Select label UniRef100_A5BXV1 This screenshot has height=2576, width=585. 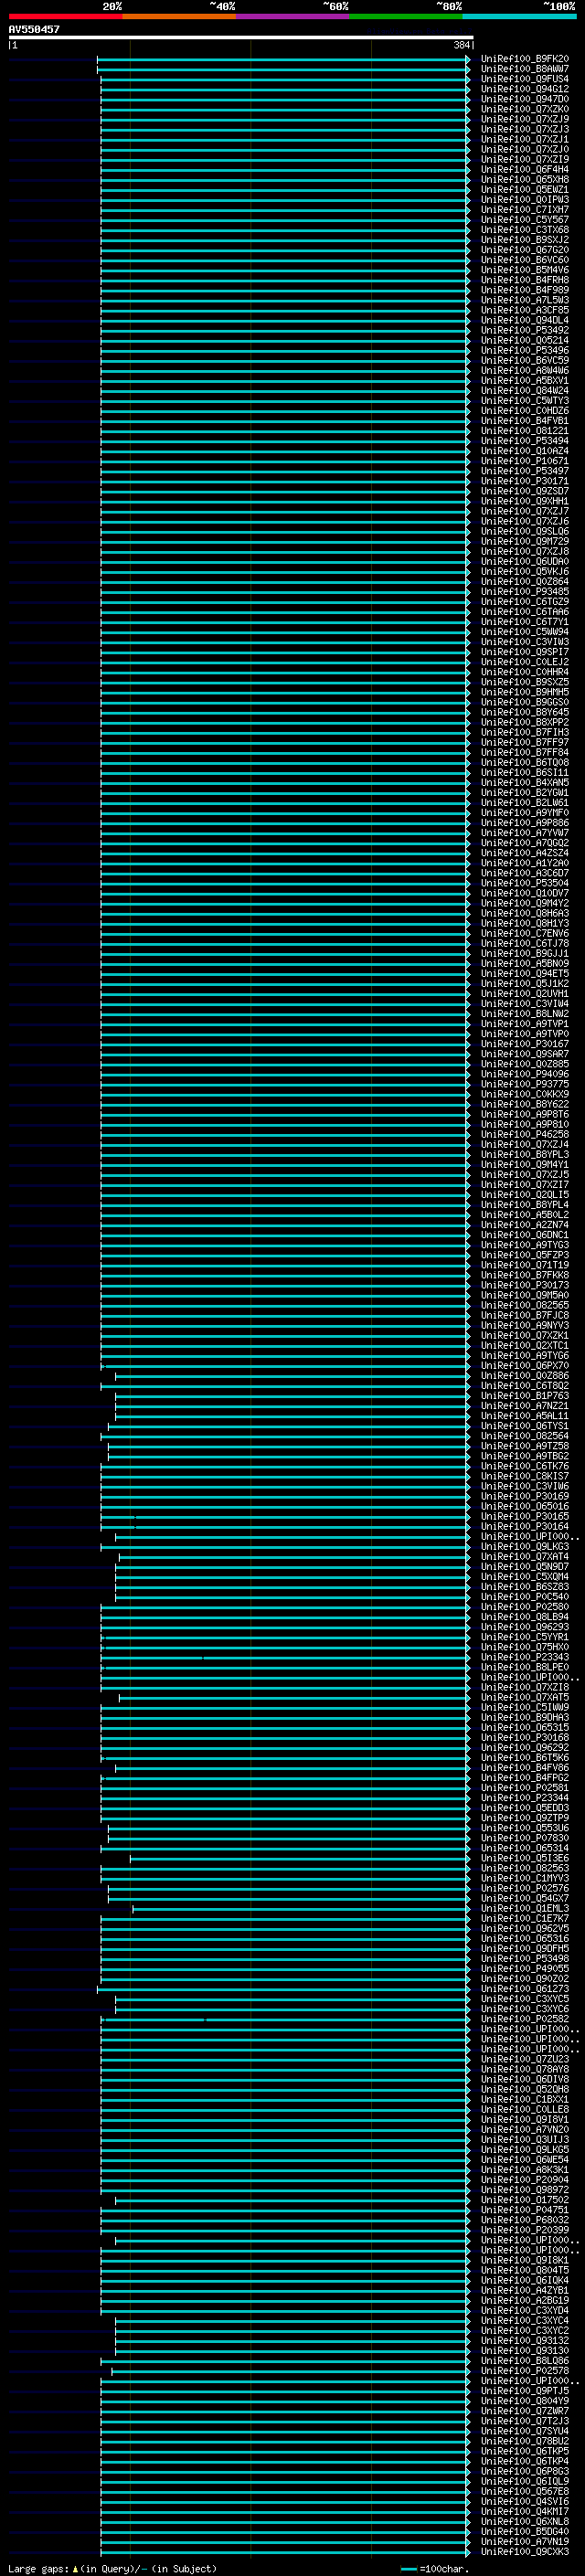524,381
